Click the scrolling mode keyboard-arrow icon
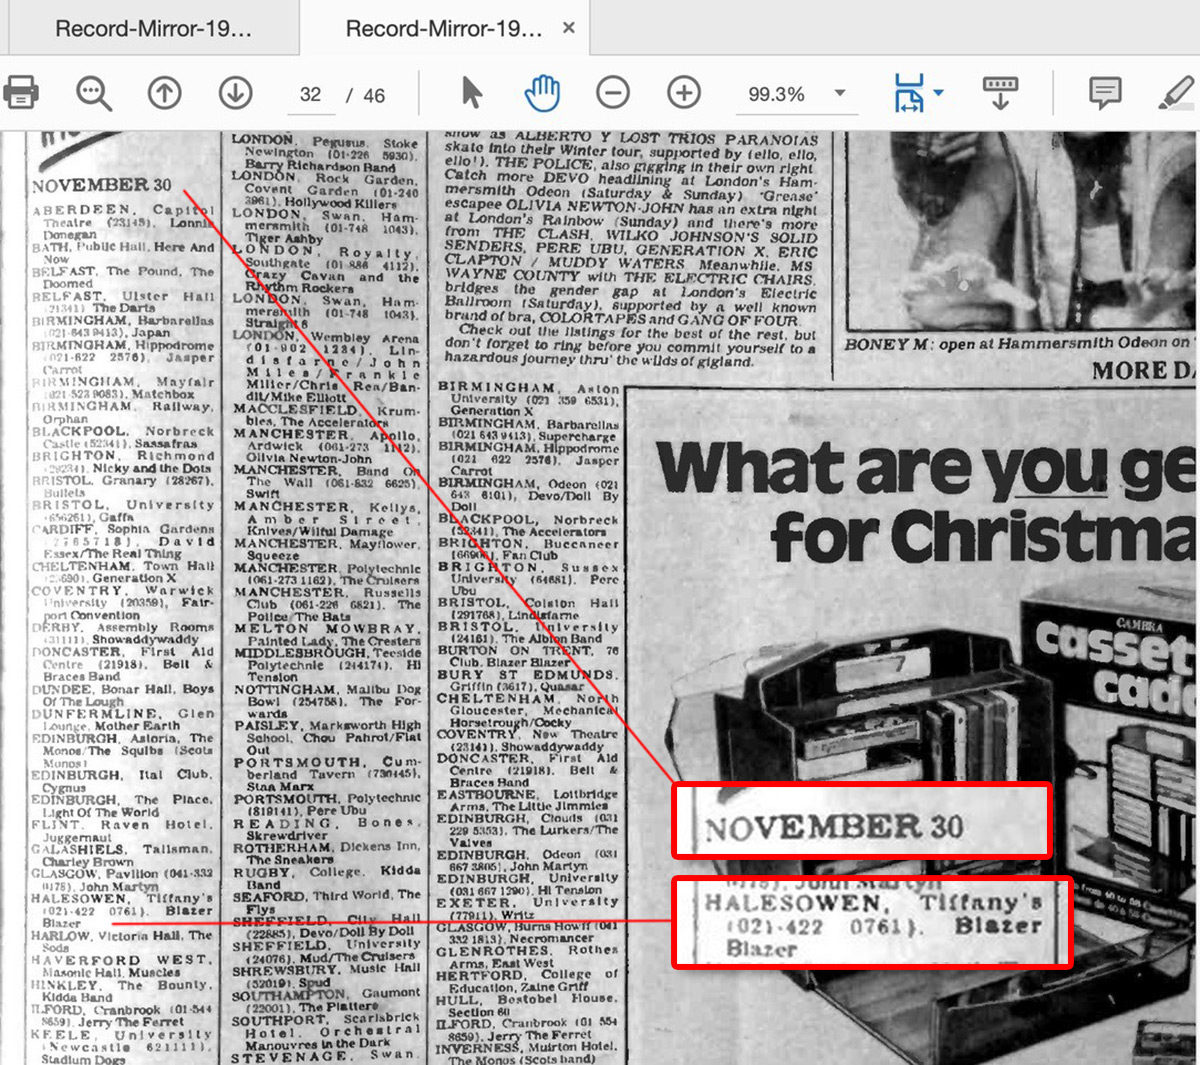The image size is (1200, 1065). (1000, 94)
